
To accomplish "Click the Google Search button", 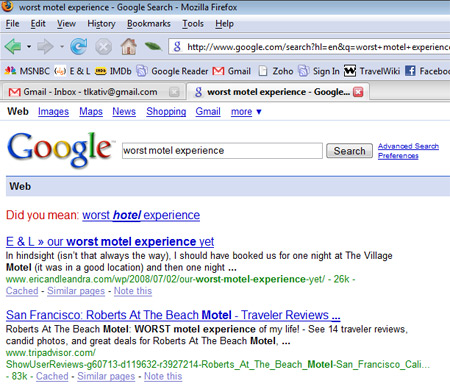I will (349, 151).
